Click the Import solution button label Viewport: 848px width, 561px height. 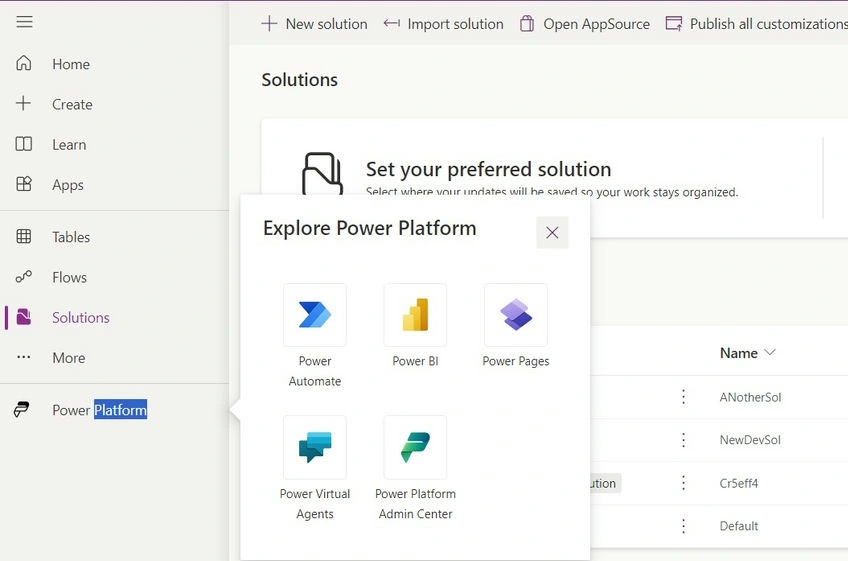click(x=455, y=24)
